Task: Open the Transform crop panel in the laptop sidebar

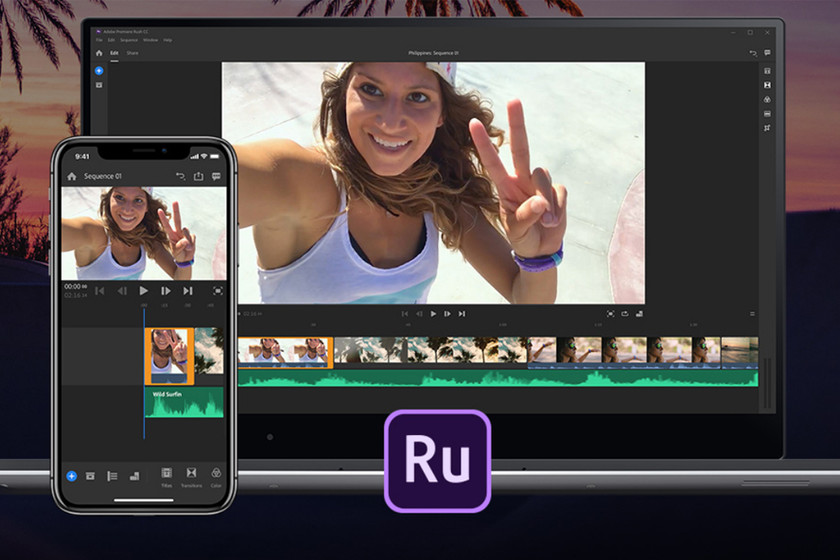Action: tap(767, 128)
